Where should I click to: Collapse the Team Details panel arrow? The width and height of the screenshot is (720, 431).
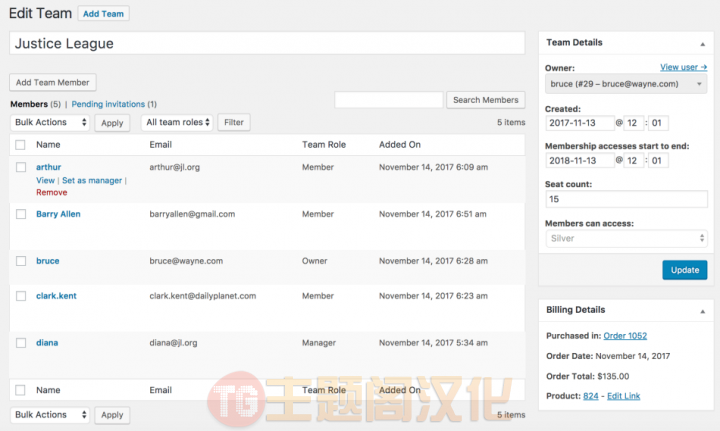coord(703,44)
